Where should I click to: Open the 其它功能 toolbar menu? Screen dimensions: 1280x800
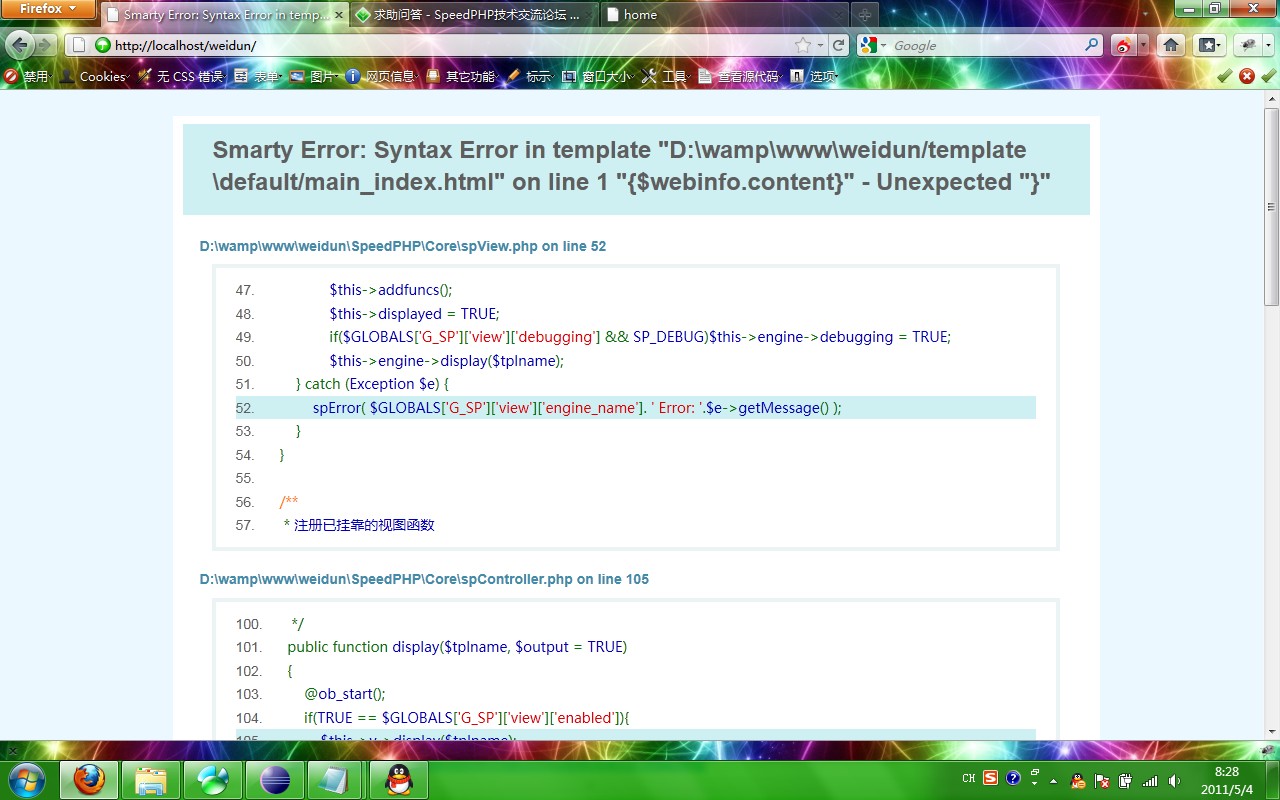click(462, 76)
